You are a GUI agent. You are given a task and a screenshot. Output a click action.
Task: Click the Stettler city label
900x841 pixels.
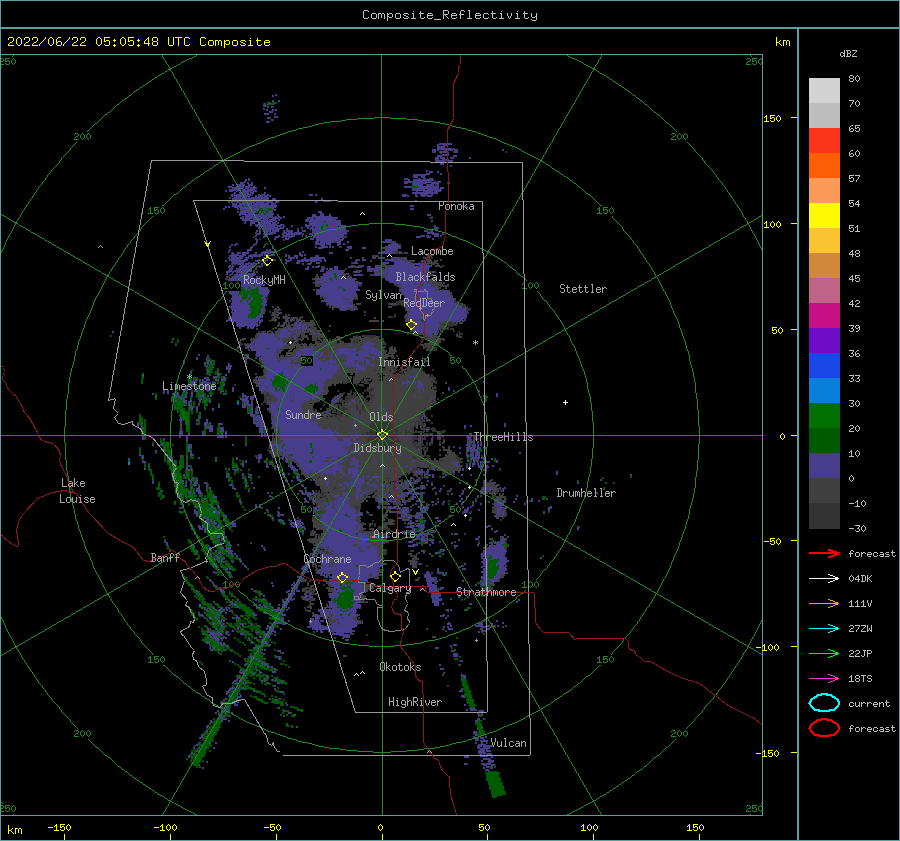pos(583,289)
